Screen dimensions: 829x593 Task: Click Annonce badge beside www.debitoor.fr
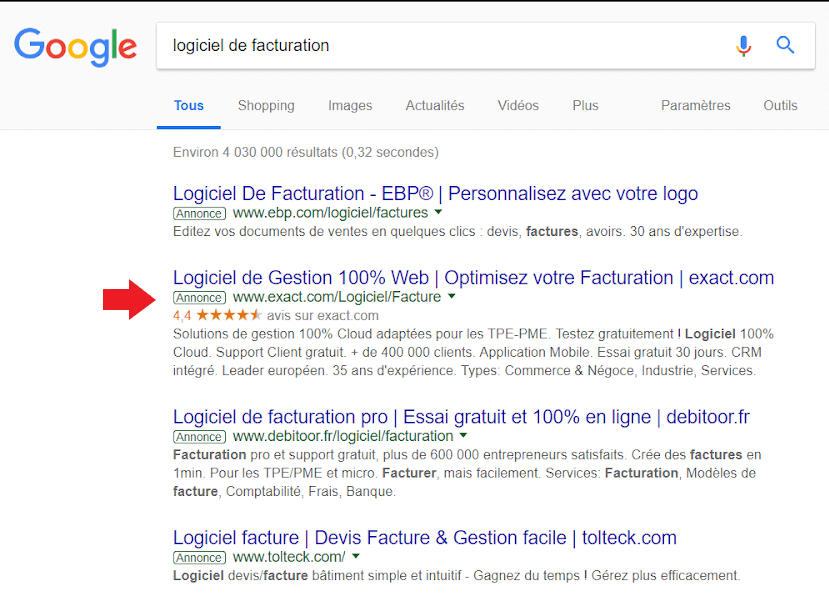pyautogui.click(x=199, y=437)
